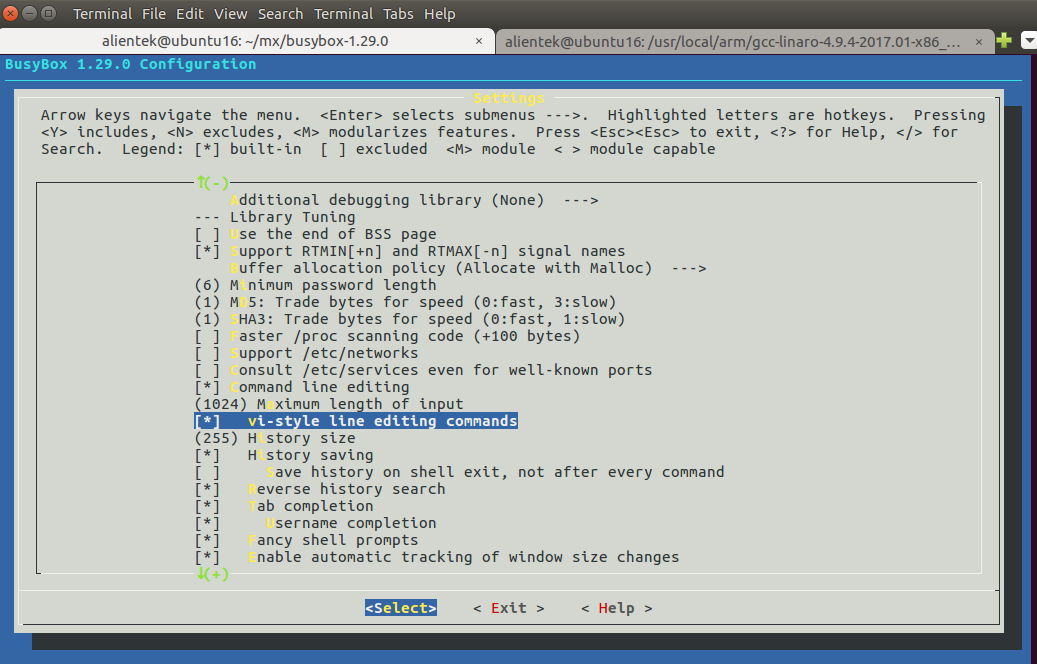This screenshot has height=664, width=1037.
Task: Click the 'Settings' dialog title
Action: (x=509, y=98)
